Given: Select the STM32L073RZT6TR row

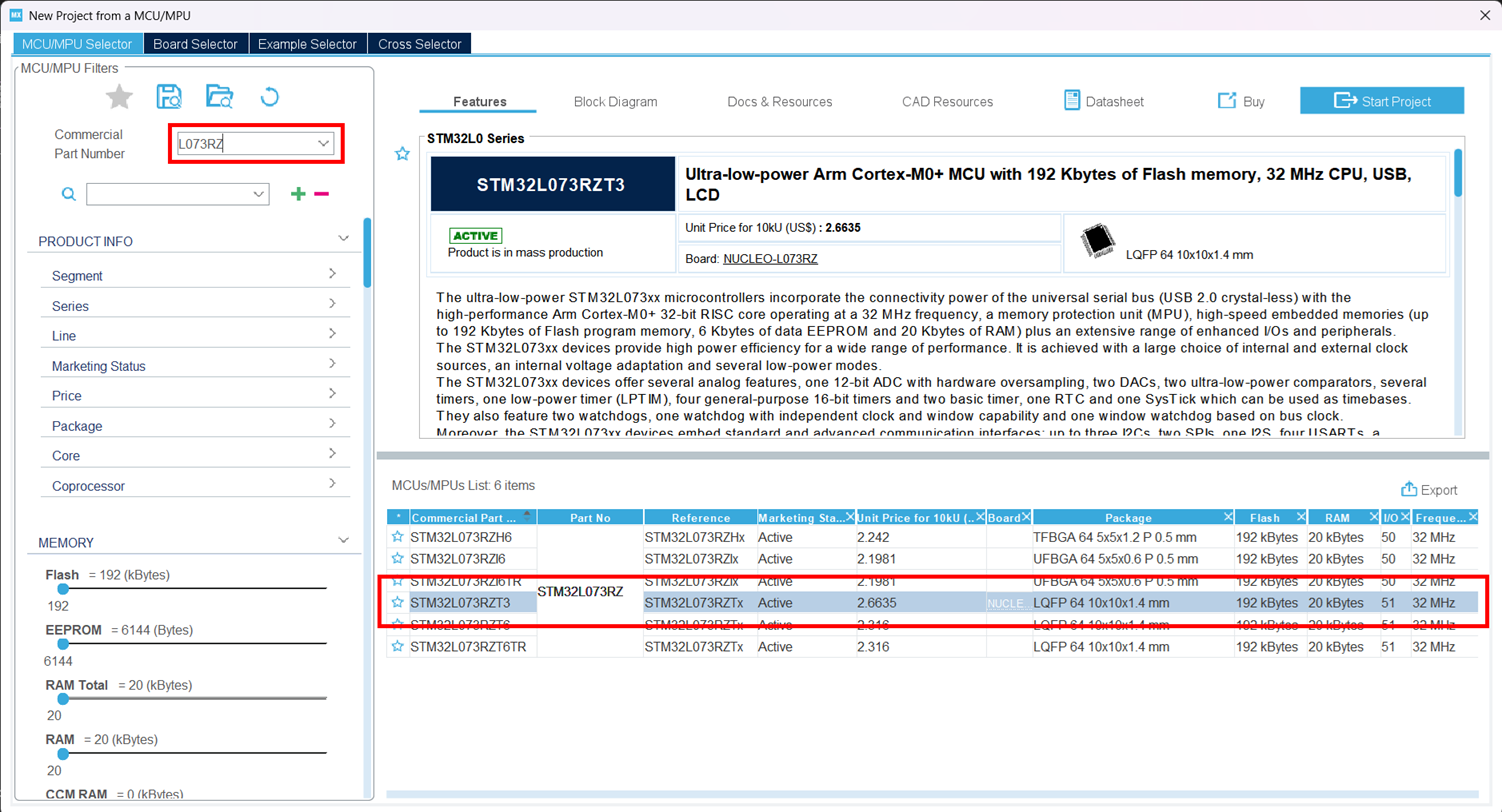Looking at the screenshot, I should coord(932,647).
